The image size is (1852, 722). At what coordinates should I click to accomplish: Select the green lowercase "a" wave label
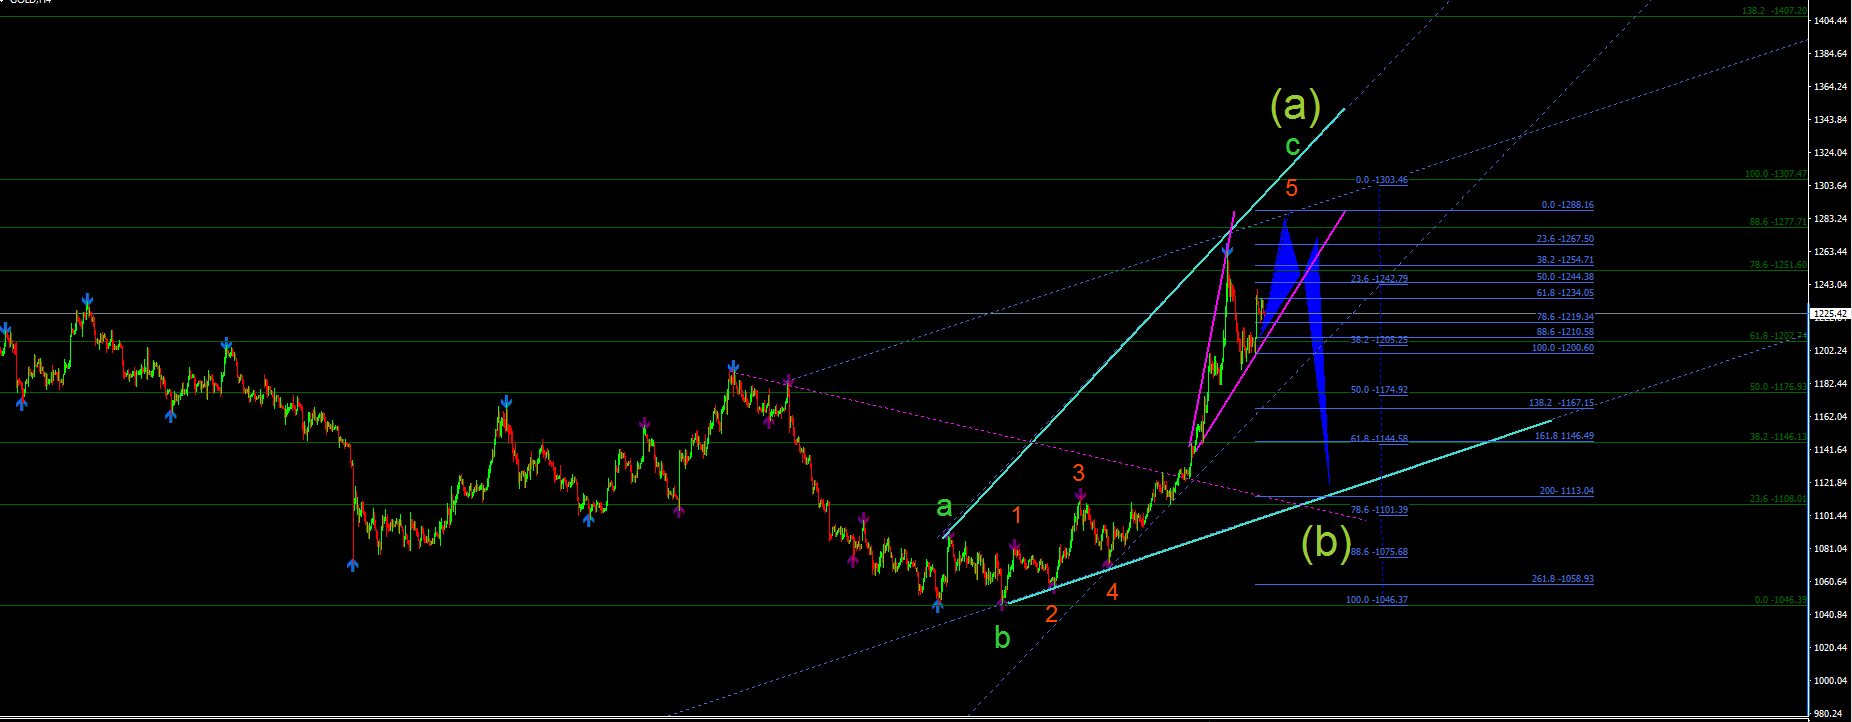pos(944,507)
